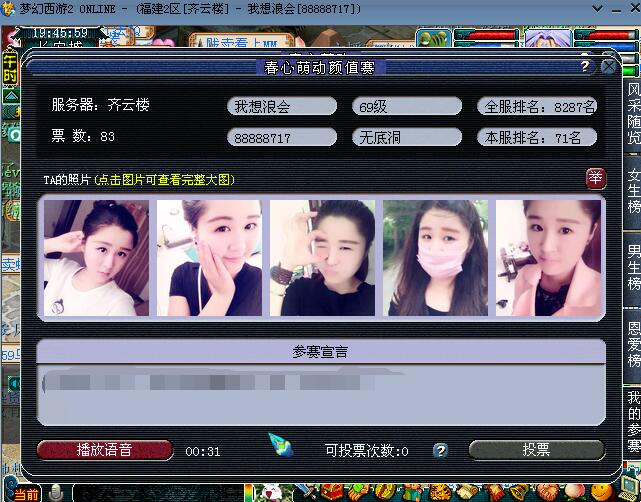The width and height of the screenshot is (641, 502).
Task: Click the 本服排名: 71名 field
Action: coord(537,137)
